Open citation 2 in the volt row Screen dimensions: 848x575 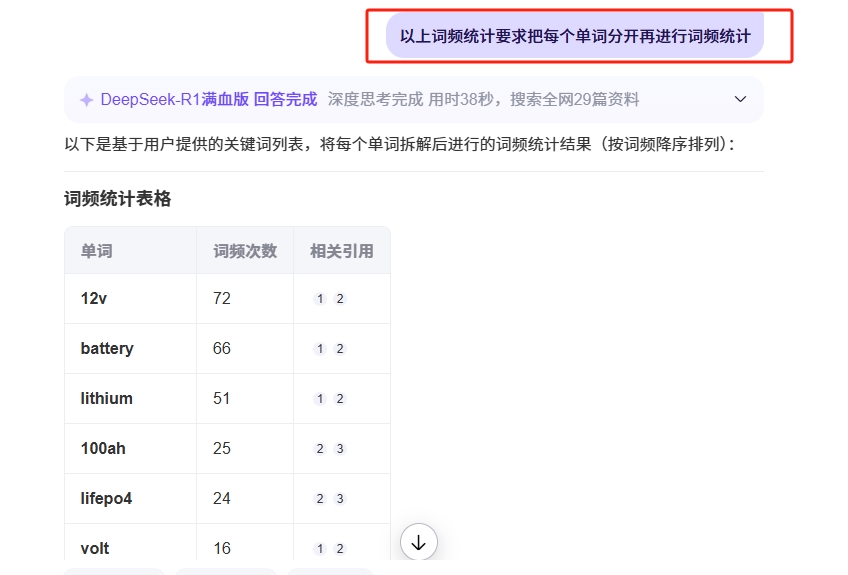click(340, 548)
